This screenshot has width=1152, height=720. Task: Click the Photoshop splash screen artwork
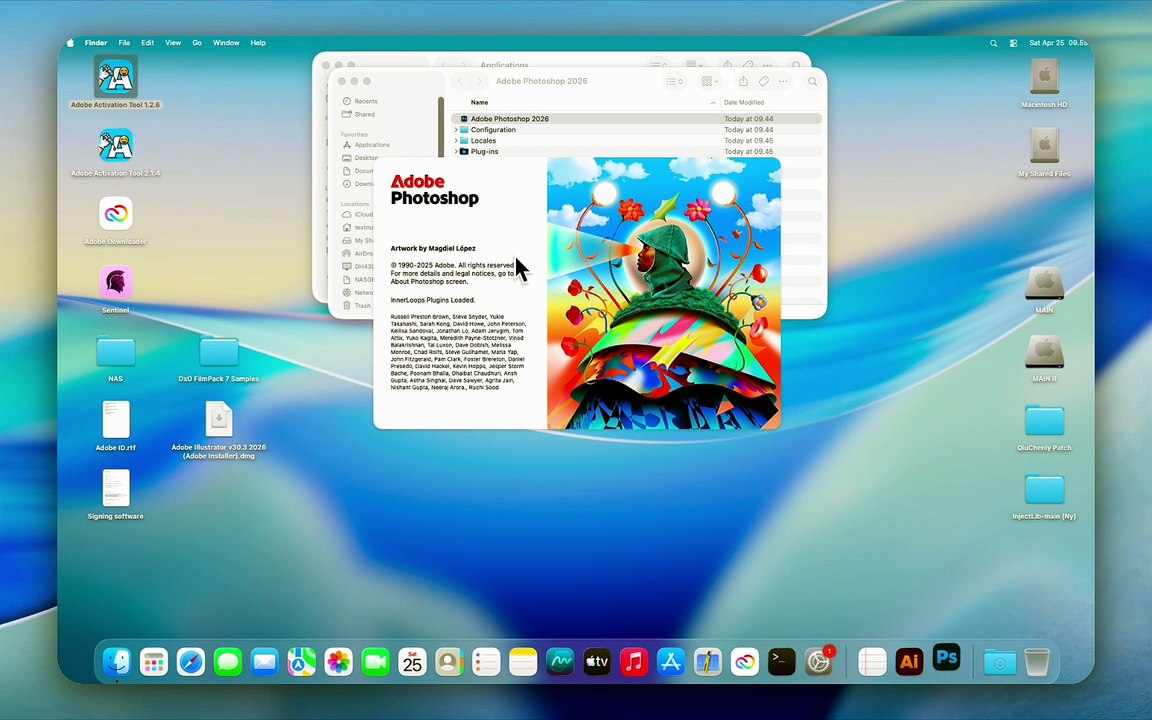664,293
